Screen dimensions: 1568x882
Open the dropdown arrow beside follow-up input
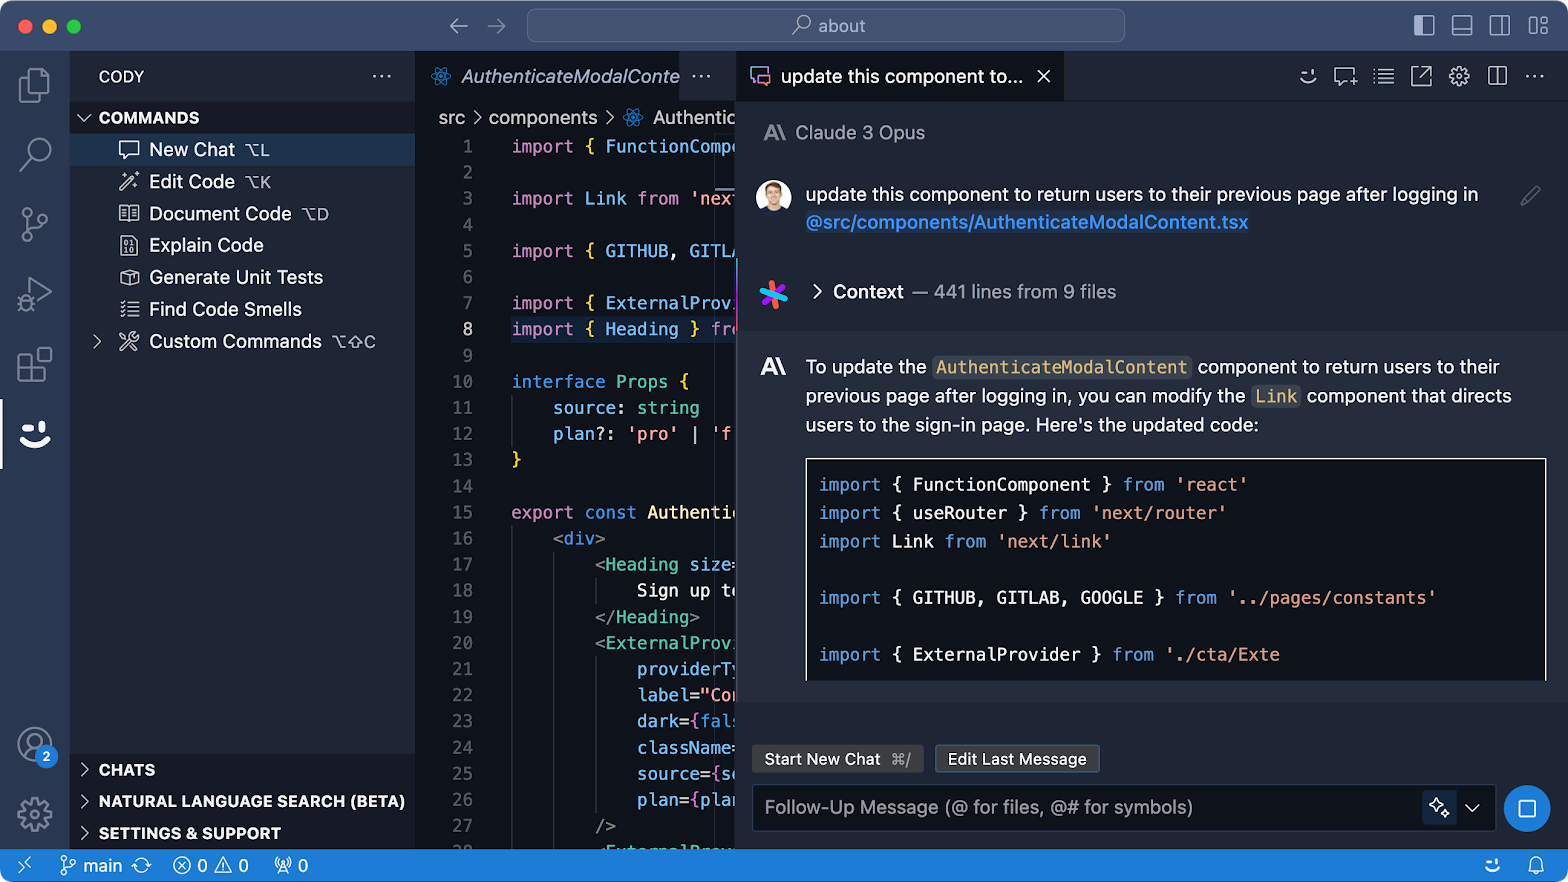point(1472,808)
